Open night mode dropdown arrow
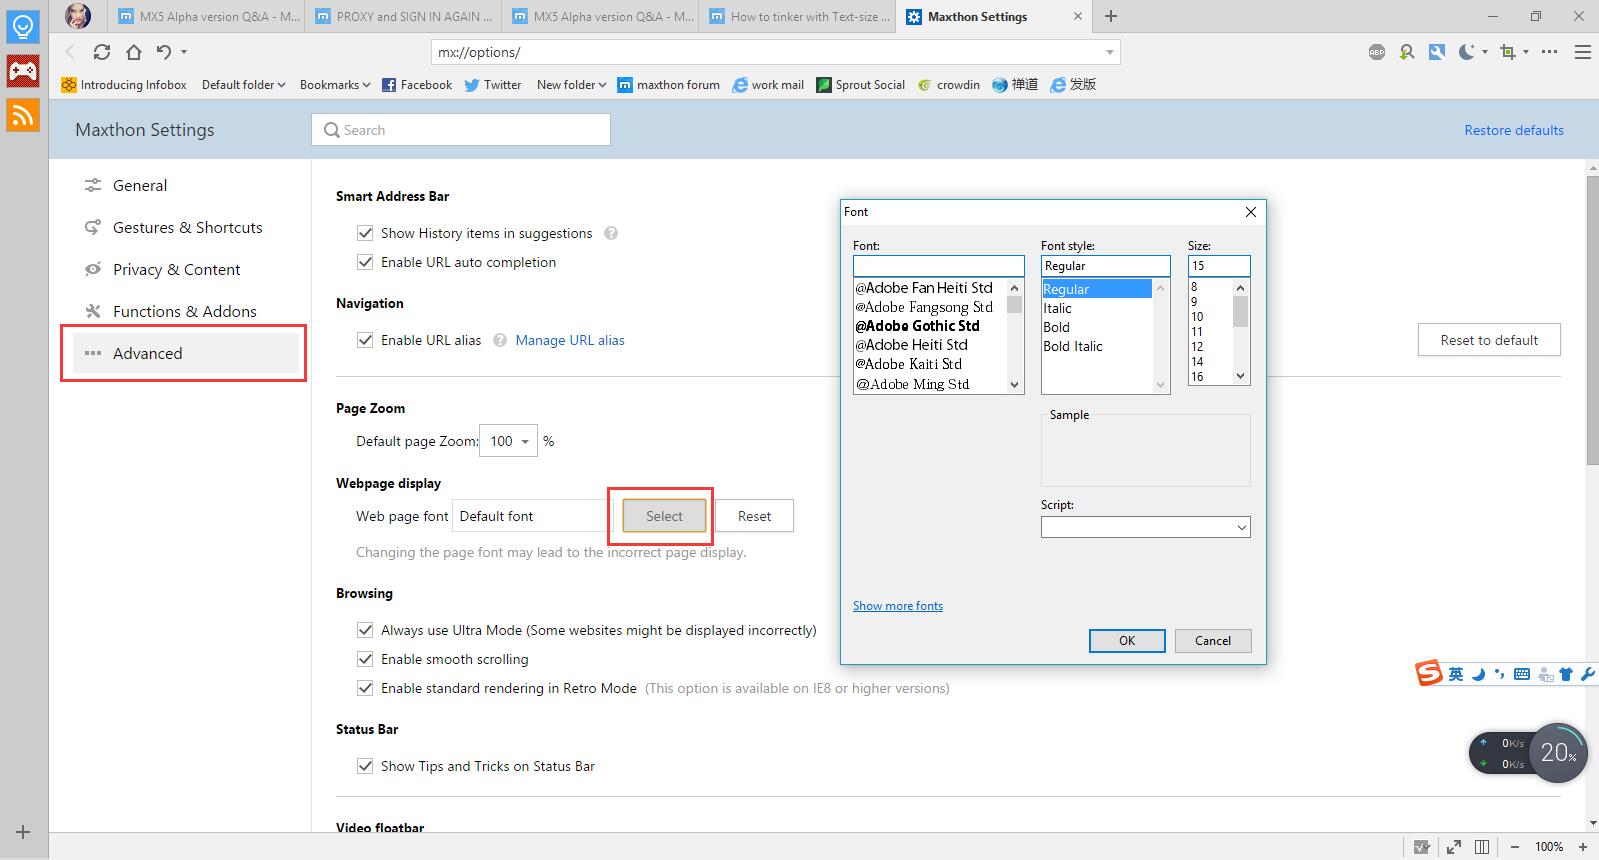 pyautogui.click(x=1485, y=52)
